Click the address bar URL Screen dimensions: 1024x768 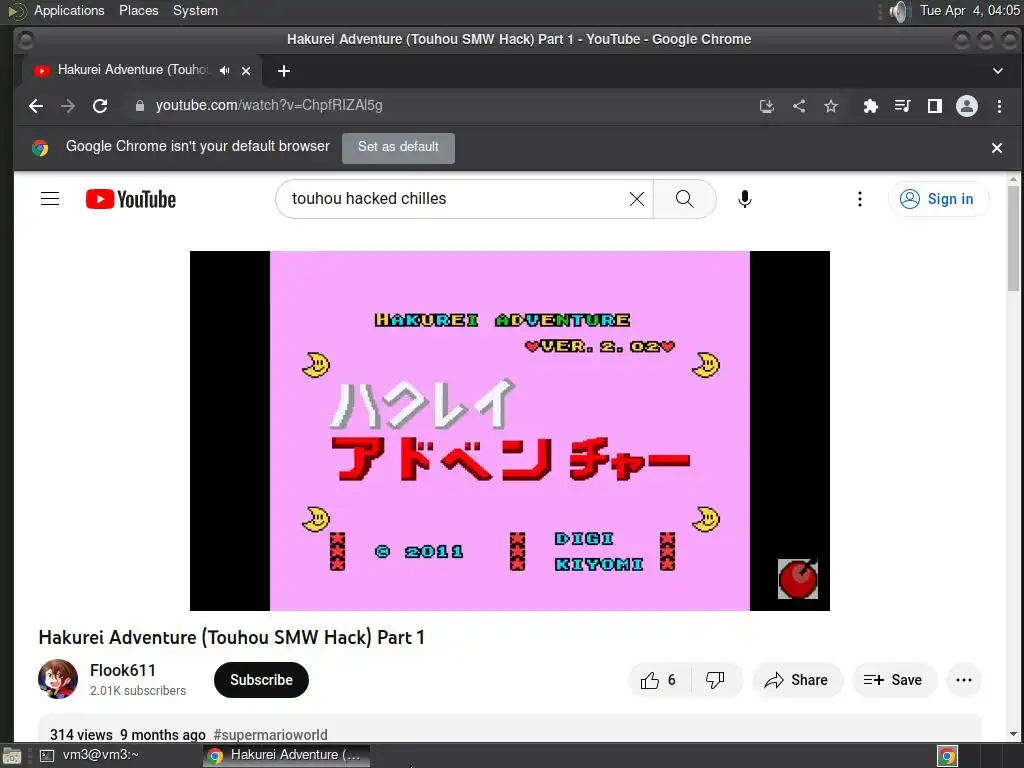[269, 105]
